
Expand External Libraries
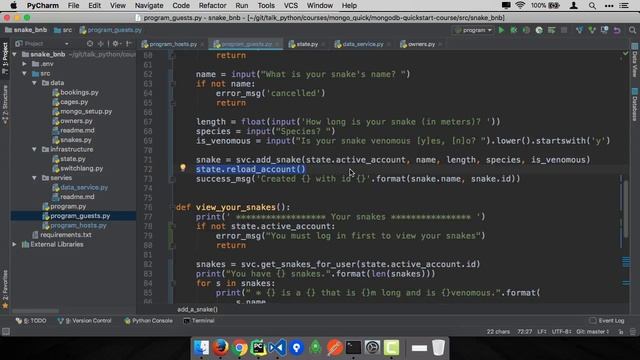15,244
